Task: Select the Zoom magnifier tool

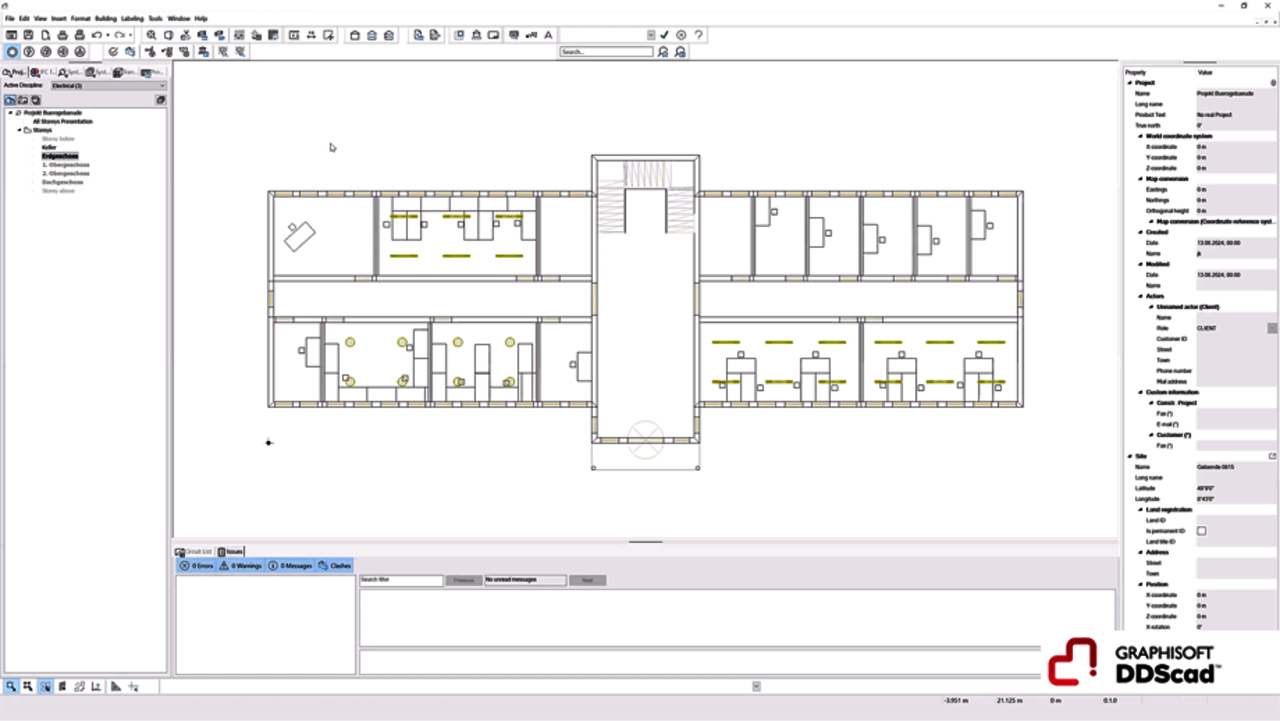Action: coord(151,35)
